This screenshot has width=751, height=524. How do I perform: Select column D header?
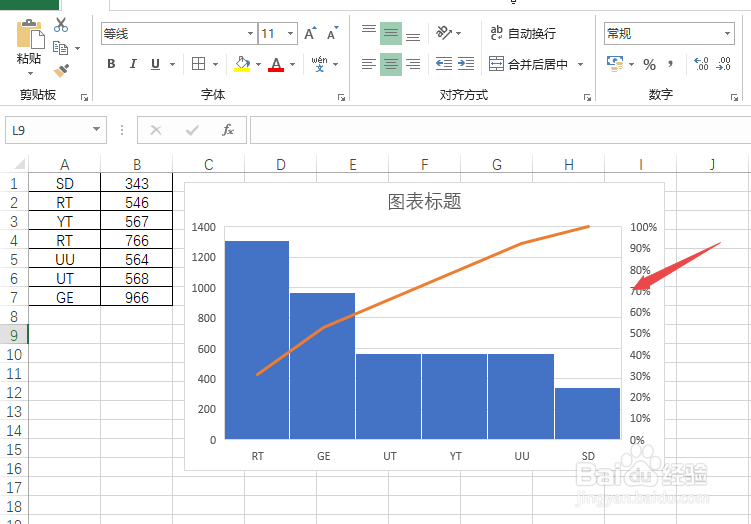(x=281, y=165)
